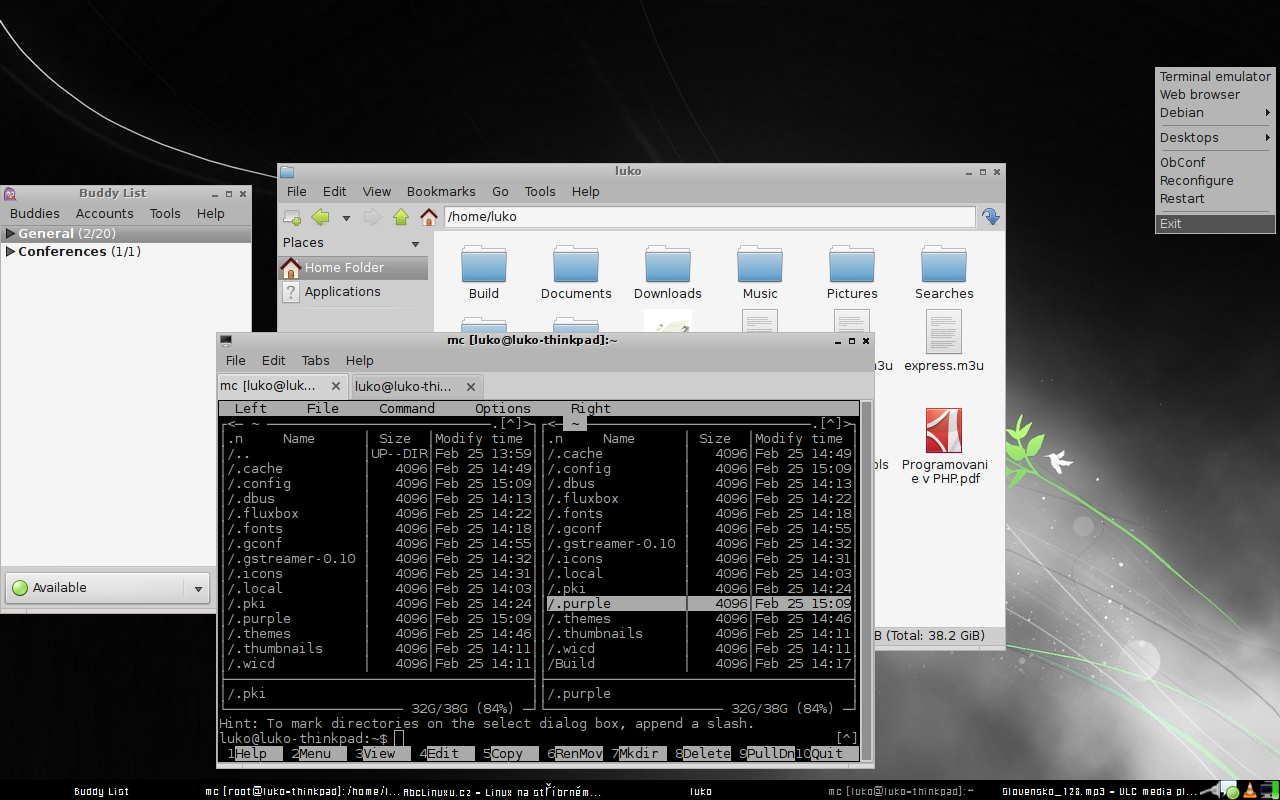Click the Pidgin icon in Buddy List titlebar

coord(9,194)
